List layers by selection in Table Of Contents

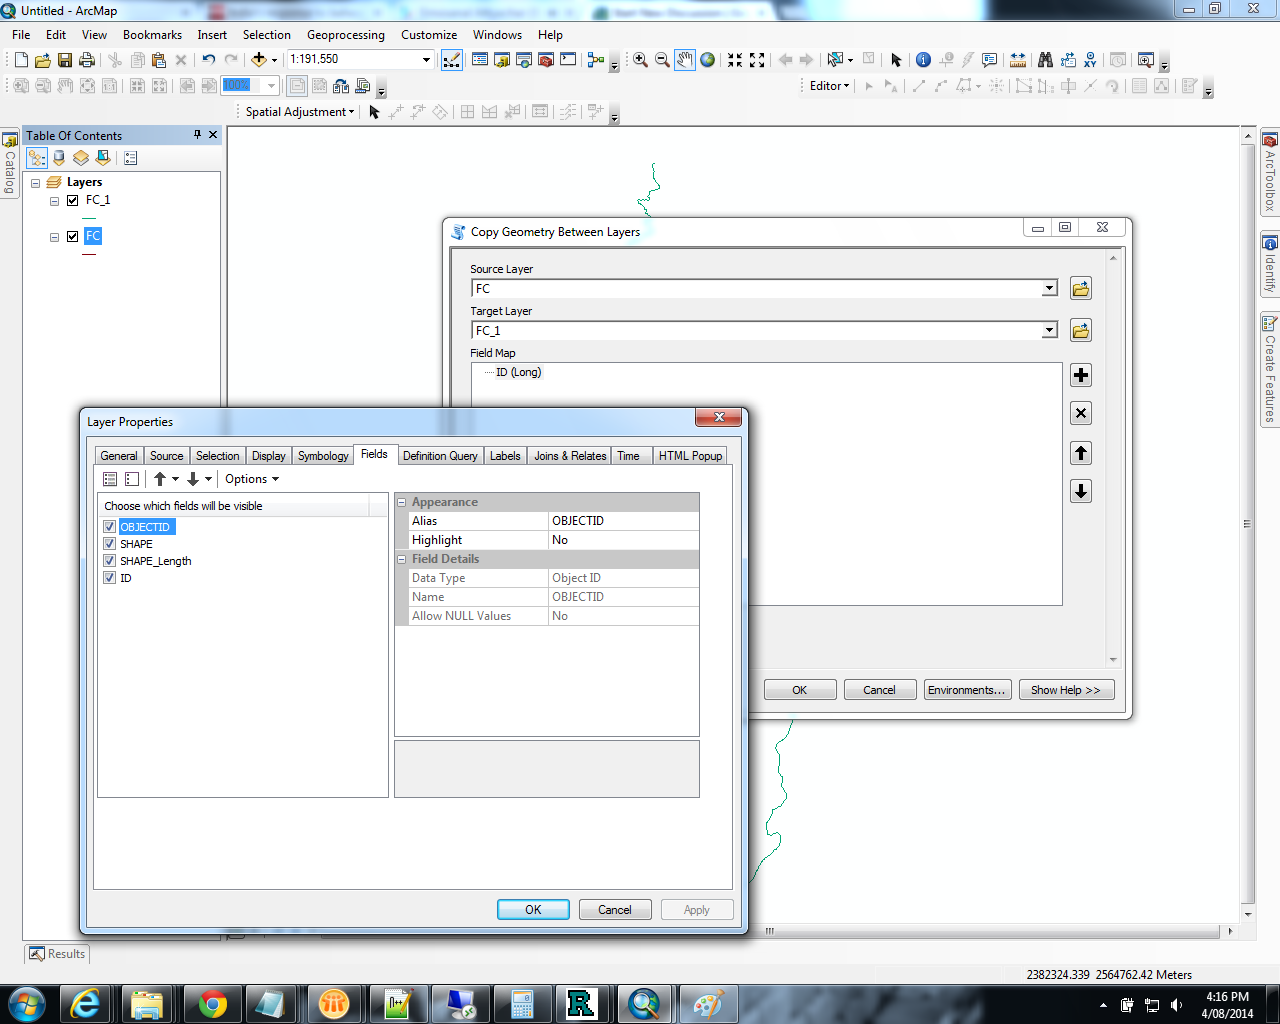point(103,158)
